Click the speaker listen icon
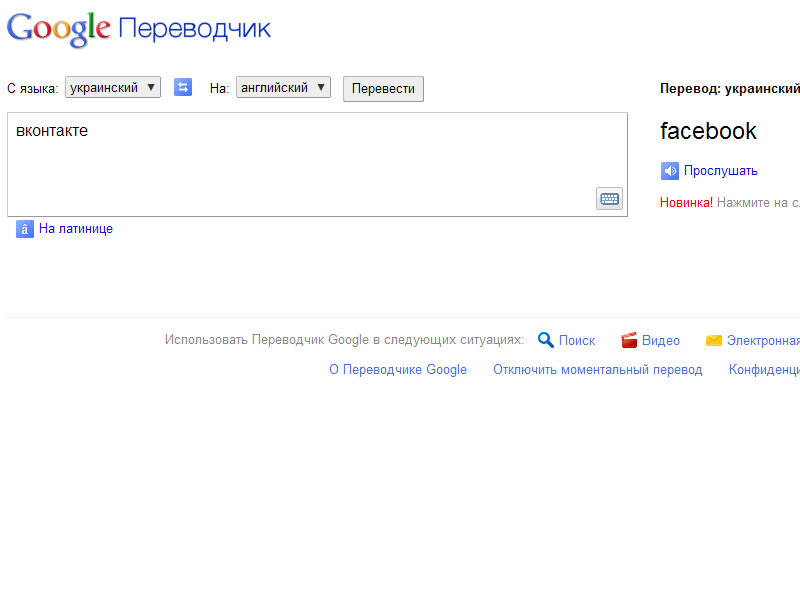Image resolution: width=800 pixels, height=600 pixels. point(669,171)
